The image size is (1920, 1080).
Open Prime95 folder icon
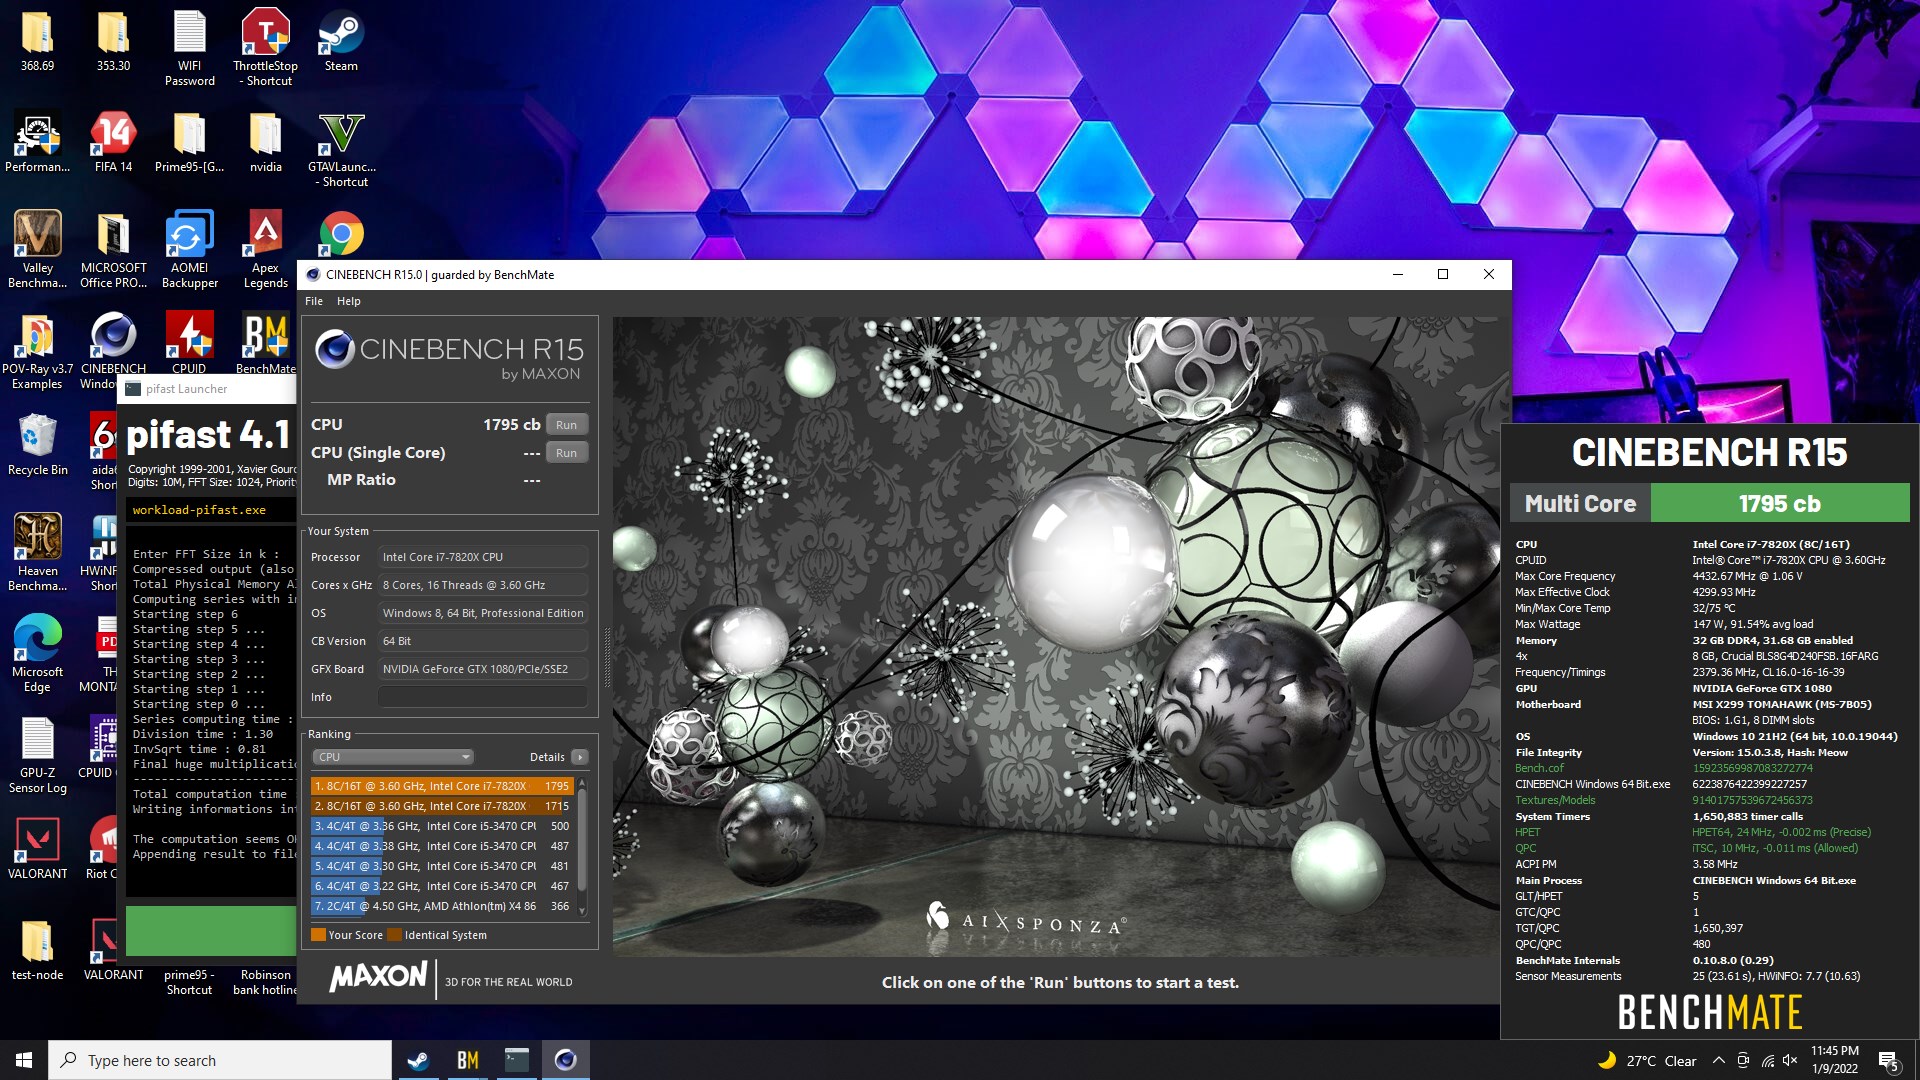189,142
